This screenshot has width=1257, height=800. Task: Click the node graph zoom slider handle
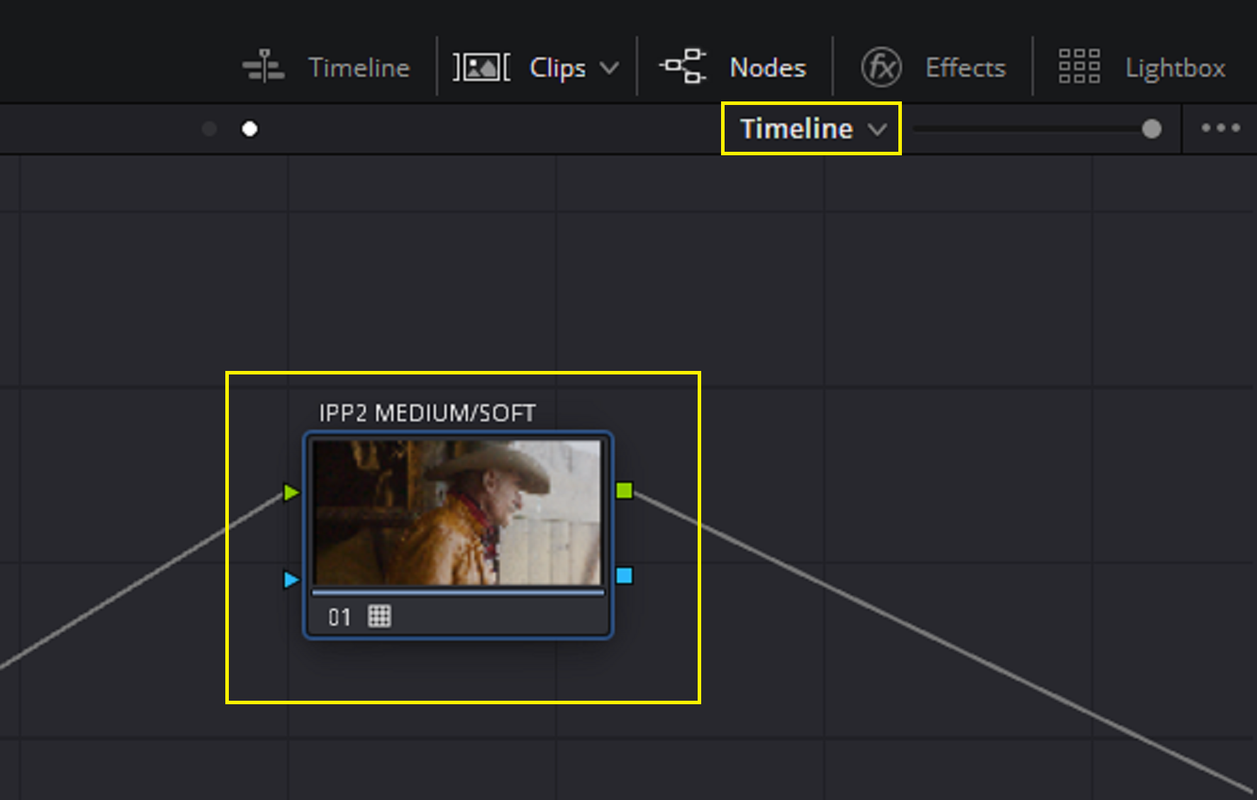(1152, 129)
